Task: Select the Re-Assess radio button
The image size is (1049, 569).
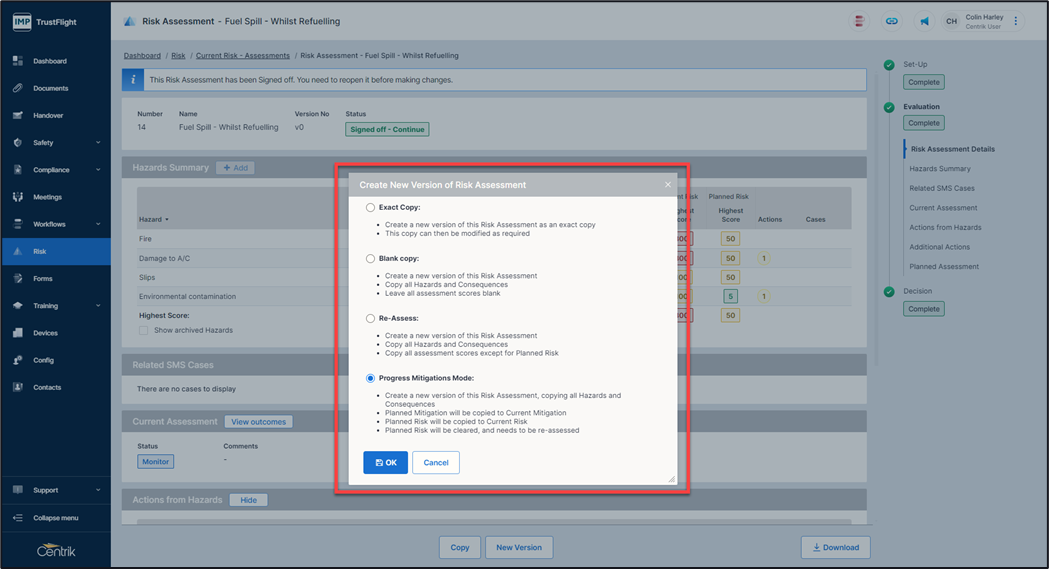Action: tap(371, 318)
